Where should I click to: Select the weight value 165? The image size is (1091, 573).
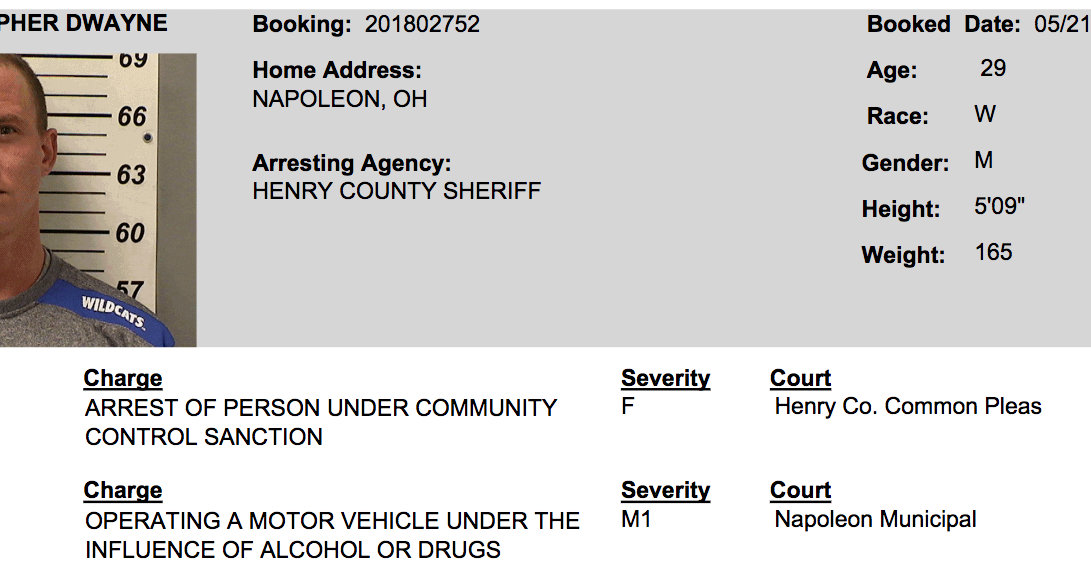(994, 252)
